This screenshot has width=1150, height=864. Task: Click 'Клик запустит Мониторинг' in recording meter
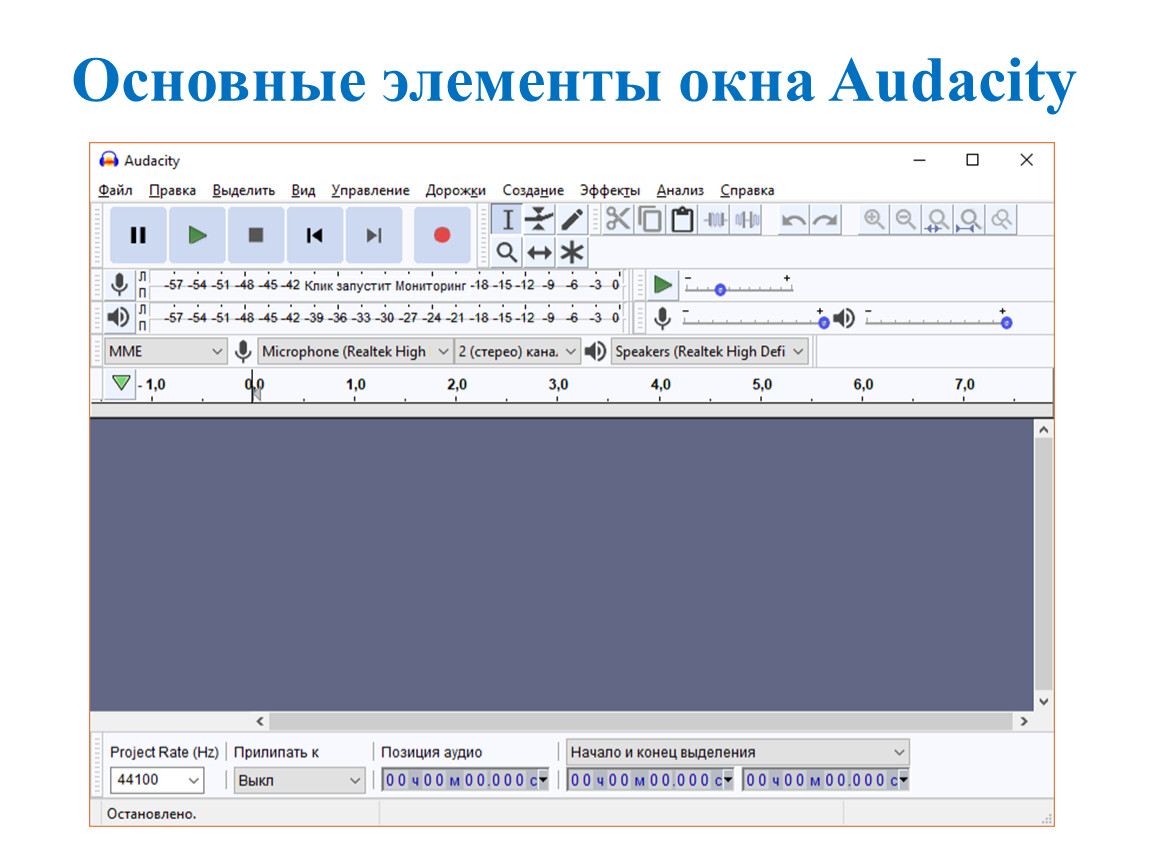coord(385,285)
